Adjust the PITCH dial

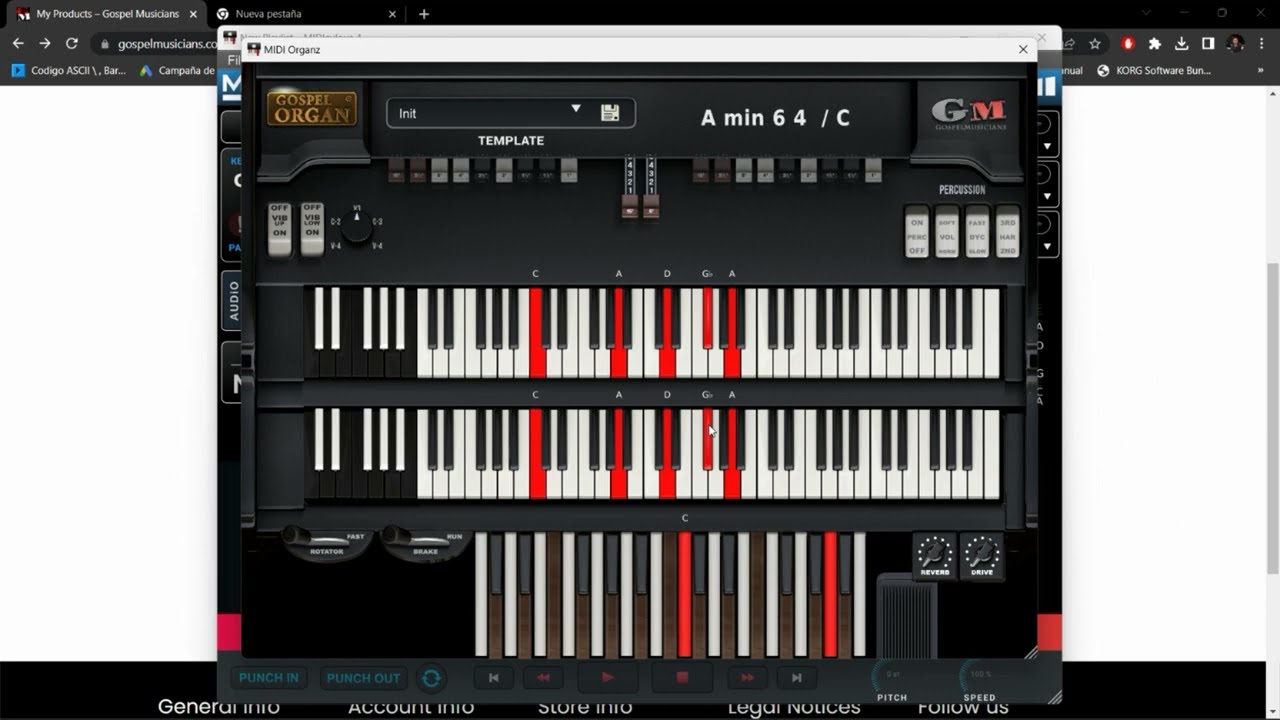(x=892, y=676)
